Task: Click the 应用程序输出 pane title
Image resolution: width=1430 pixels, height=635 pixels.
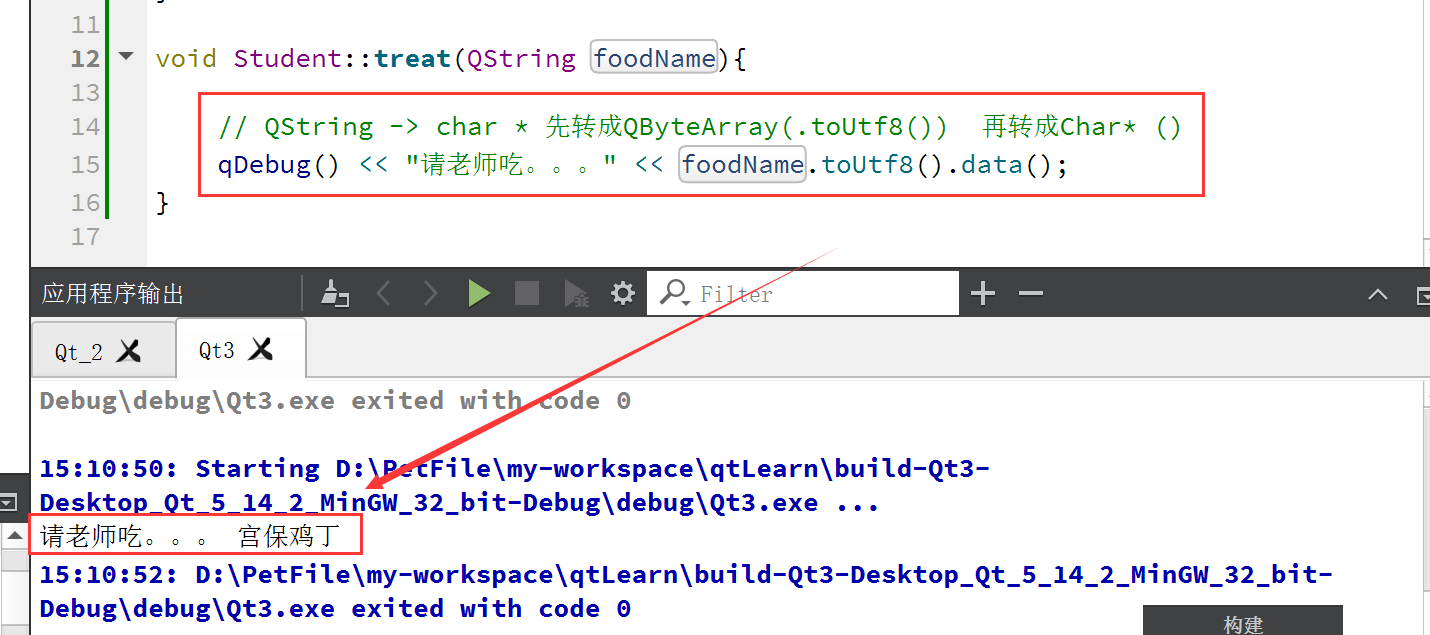Action: [x=113, y=294]
